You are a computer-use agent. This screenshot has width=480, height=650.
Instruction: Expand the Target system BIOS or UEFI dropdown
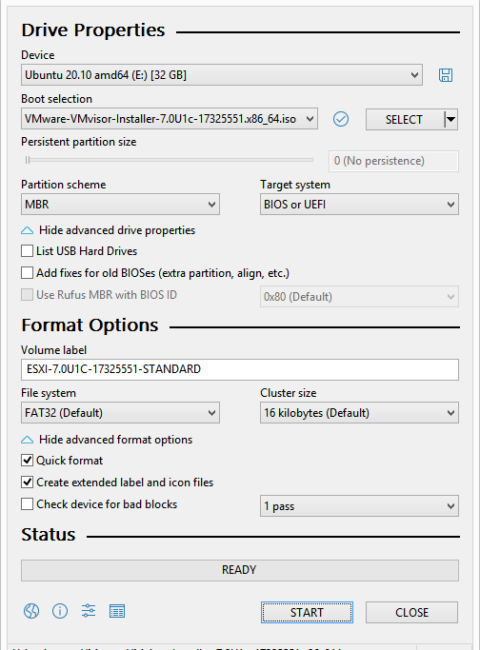[359, 204]
